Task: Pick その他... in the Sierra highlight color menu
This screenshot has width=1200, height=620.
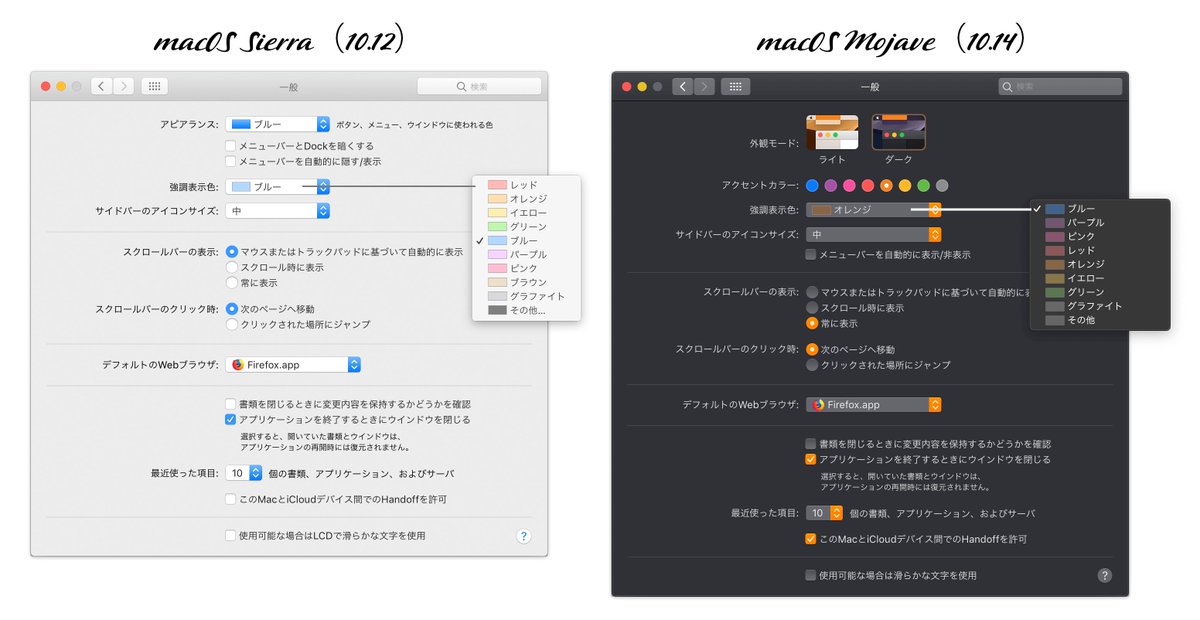Action: 526,311
